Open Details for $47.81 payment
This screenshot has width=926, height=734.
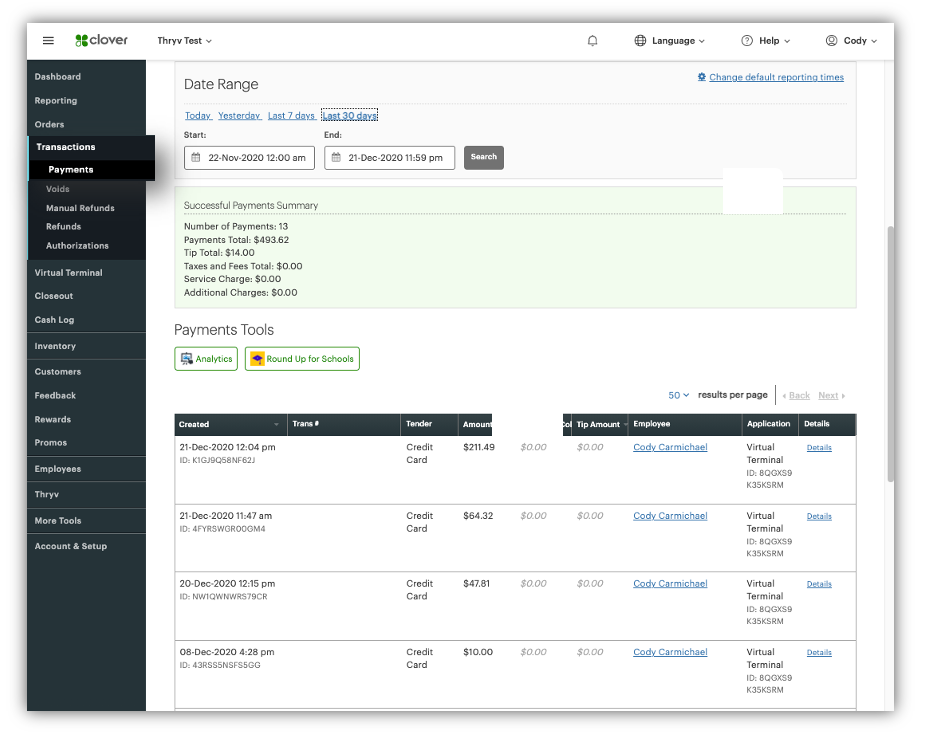click(819, 584)
